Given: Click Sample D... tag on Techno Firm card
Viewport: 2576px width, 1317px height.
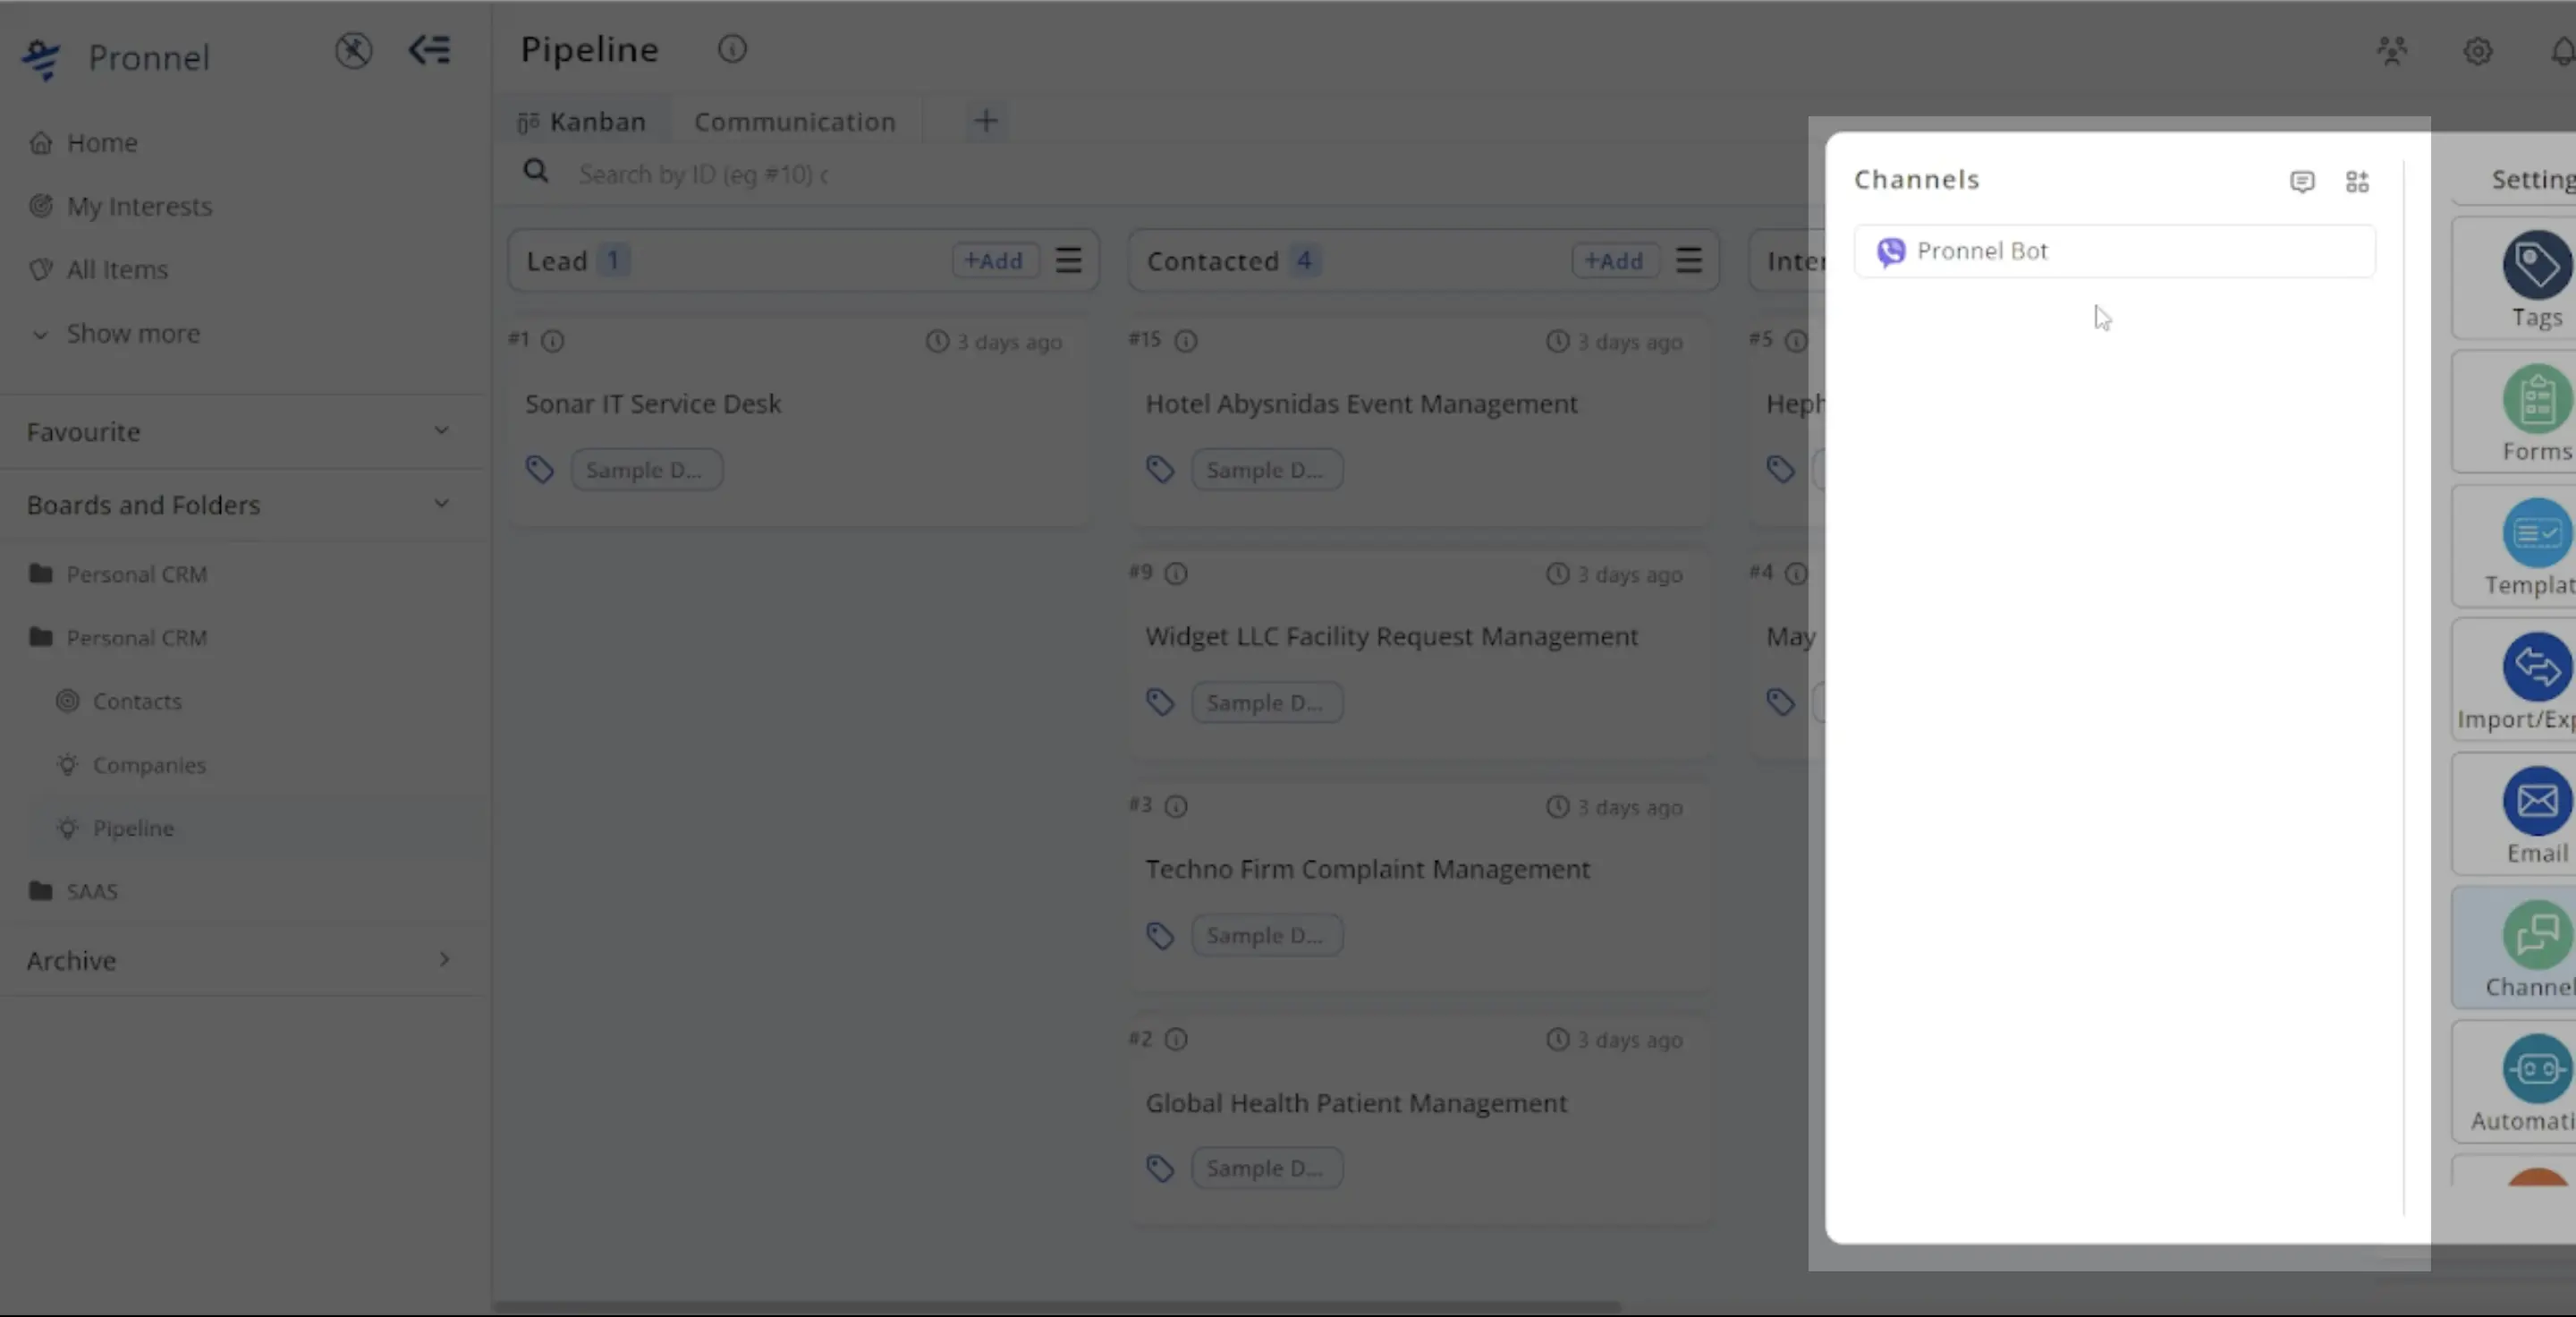Looking at the screenshot, I should [1266, 936].
